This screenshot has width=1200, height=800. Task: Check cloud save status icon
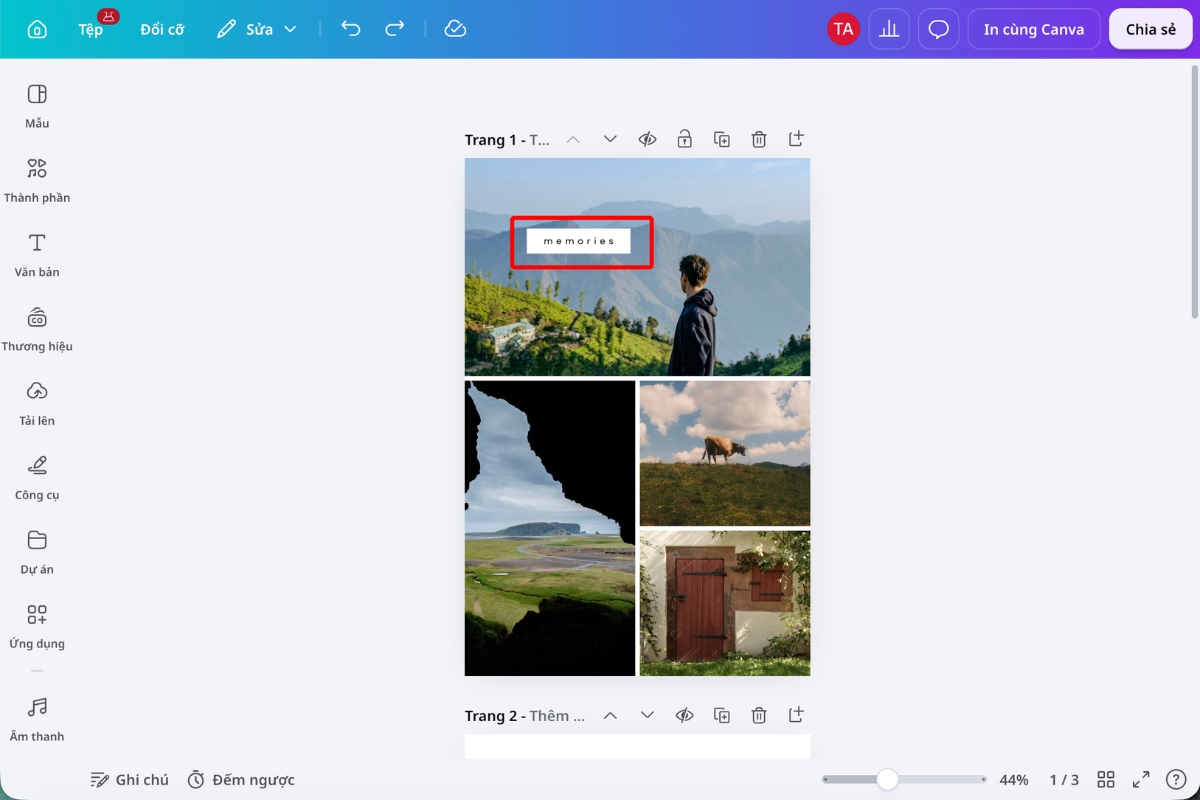pos(455,29)
